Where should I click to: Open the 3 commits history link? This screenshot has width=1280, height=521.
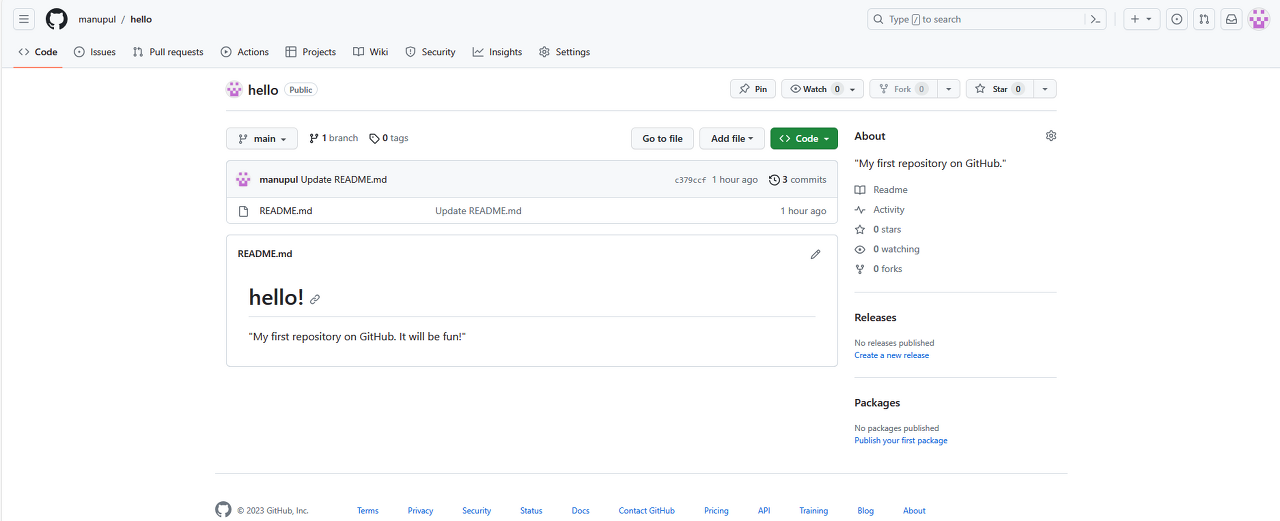798,180
